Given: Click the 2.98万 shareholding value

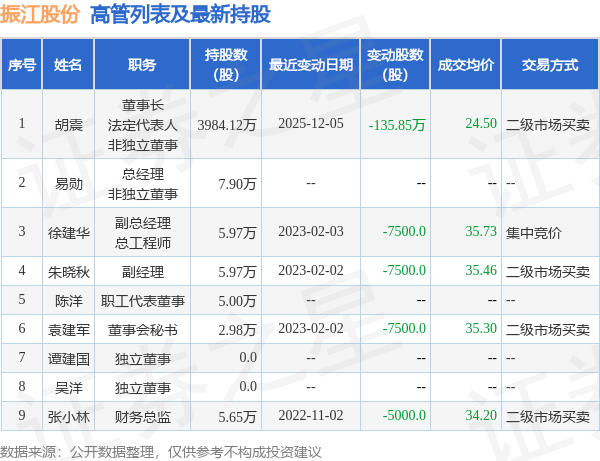Looking at the screenshot, I should click(237, 330).
